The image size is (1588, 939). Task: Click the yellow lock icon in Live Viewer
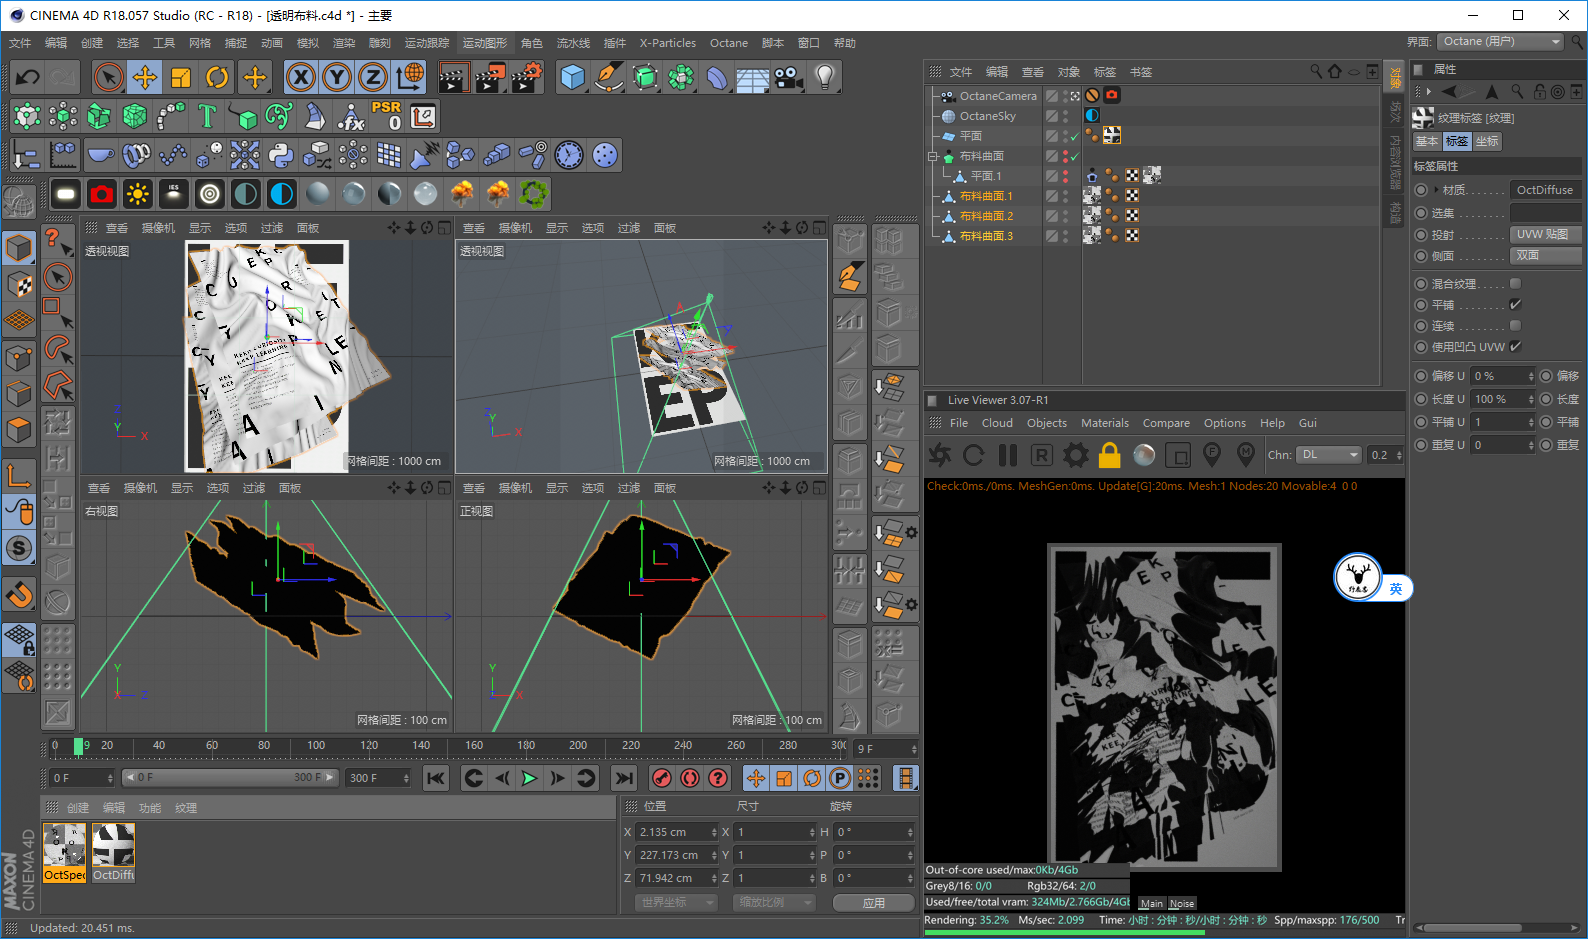pos(1109,455)
